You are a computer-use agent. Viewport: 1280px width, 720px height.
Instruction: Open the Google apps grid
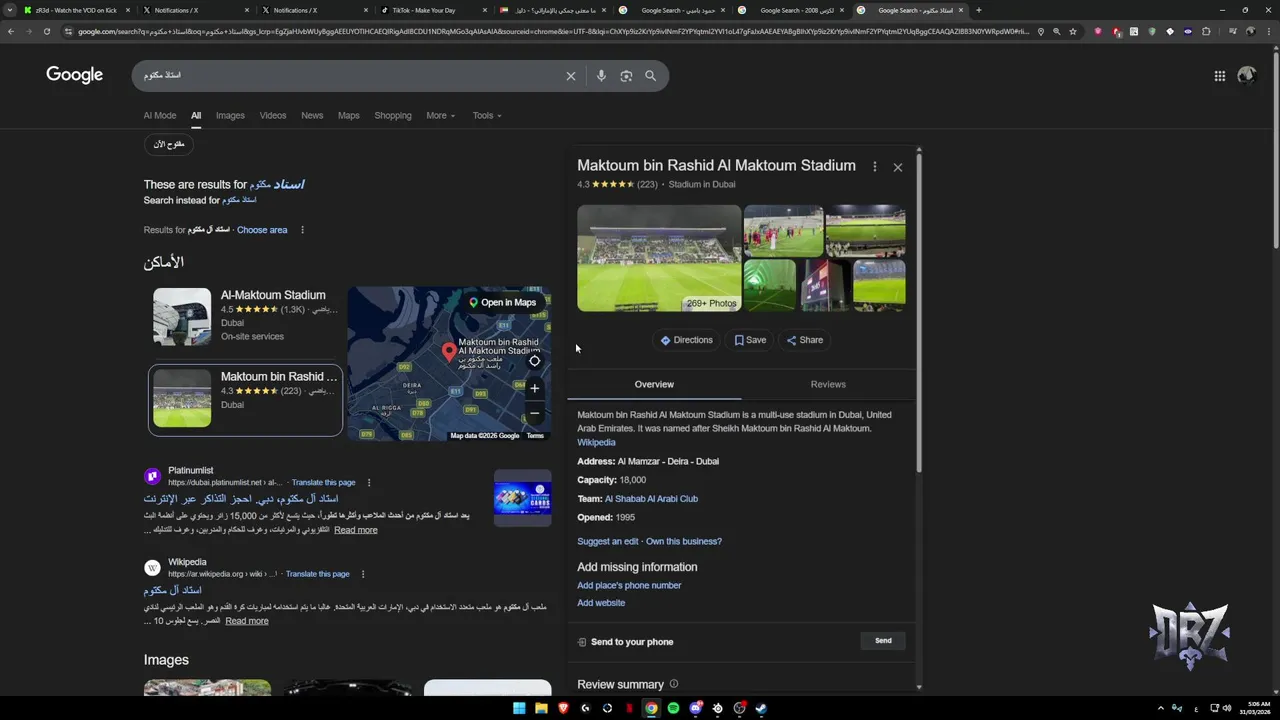click(x=1220, y=76)
